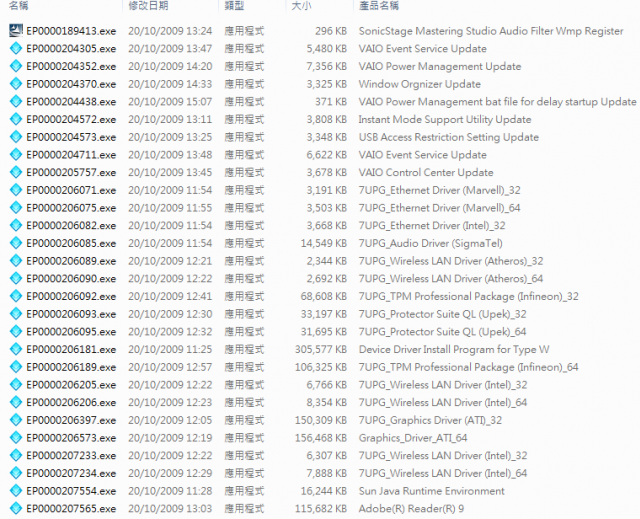Select file name EP0000207554.exe

71,491
